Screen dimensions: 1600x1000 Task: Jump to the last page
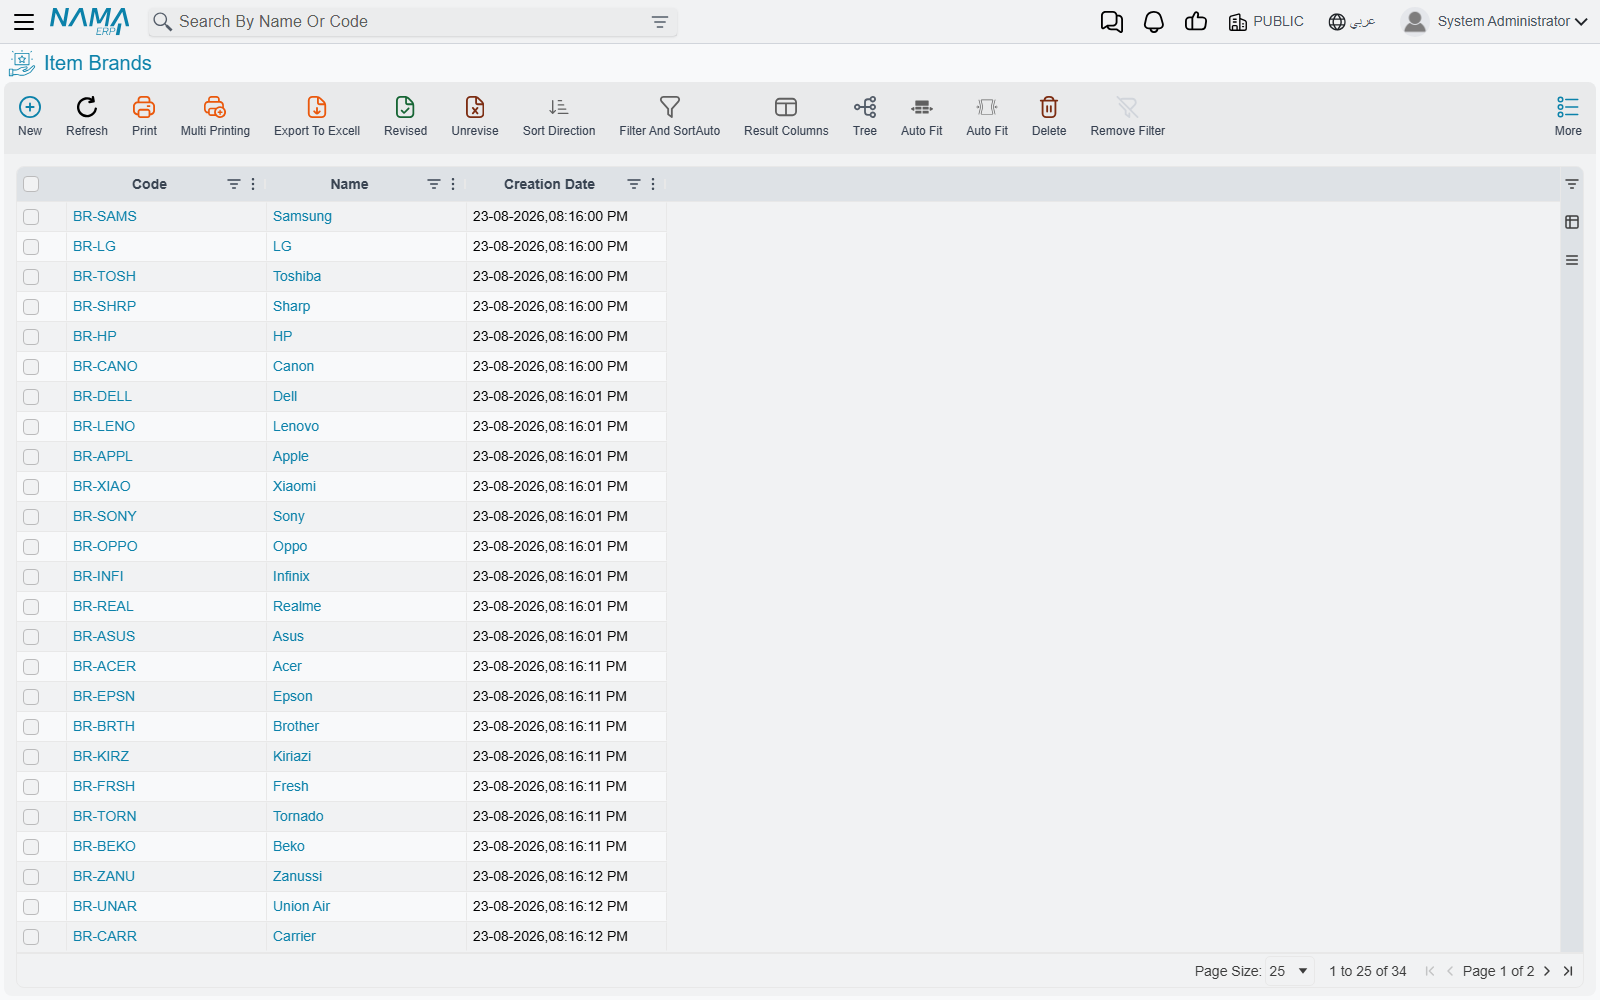pos(1568,971)
